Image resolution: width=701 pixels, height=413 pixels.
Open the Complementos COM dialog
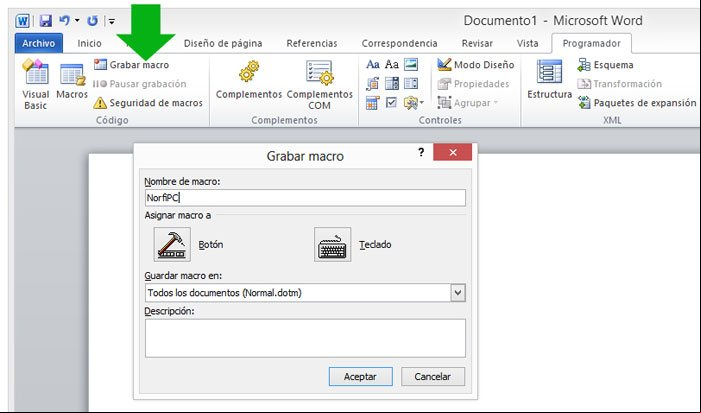point(319,85)
